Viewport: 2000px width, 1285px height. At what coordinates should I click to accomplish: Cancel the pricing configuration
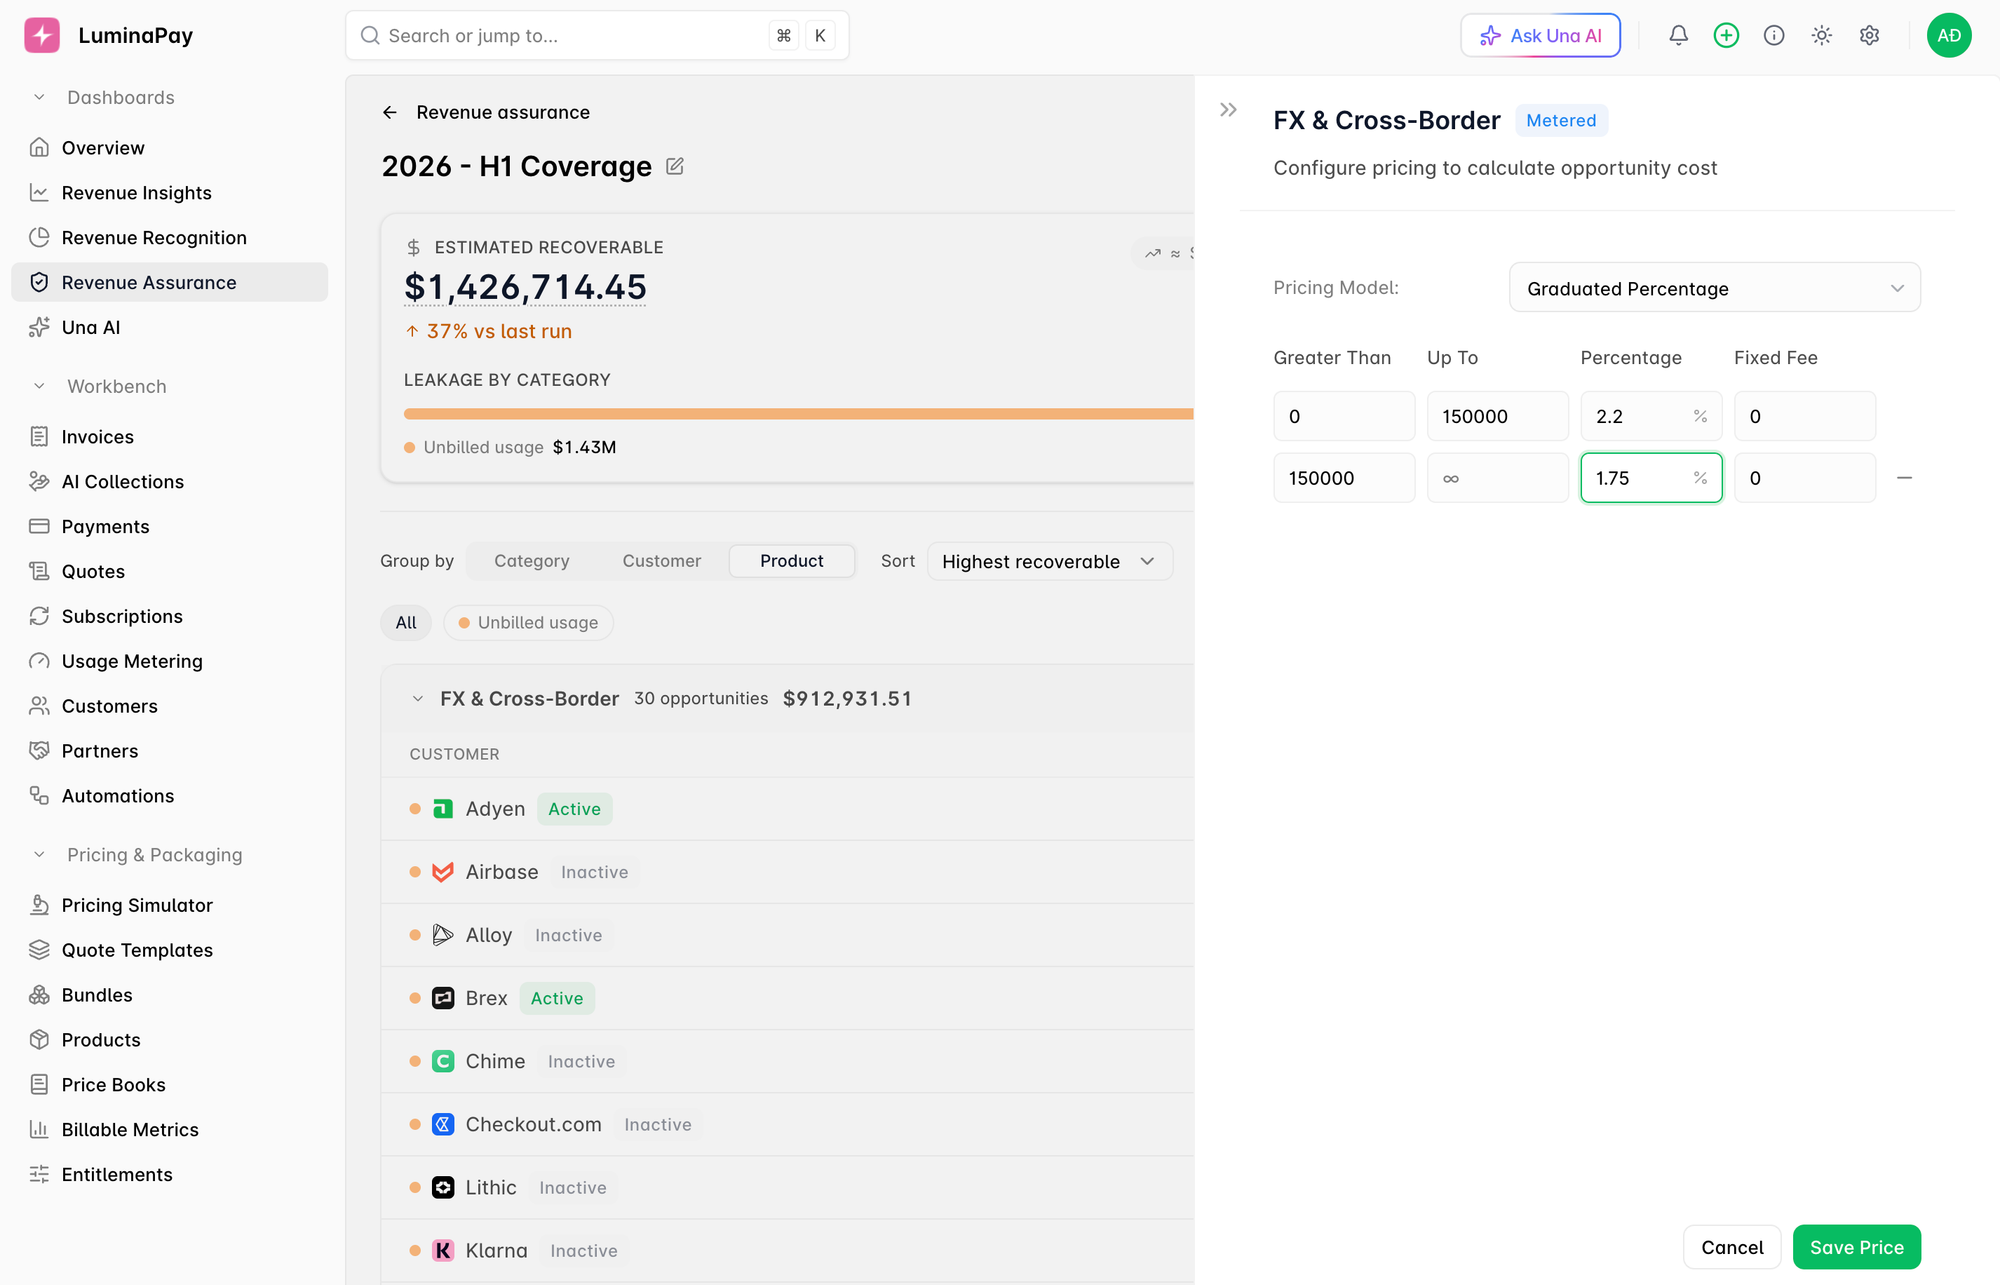click(x=1732, y=1247)
